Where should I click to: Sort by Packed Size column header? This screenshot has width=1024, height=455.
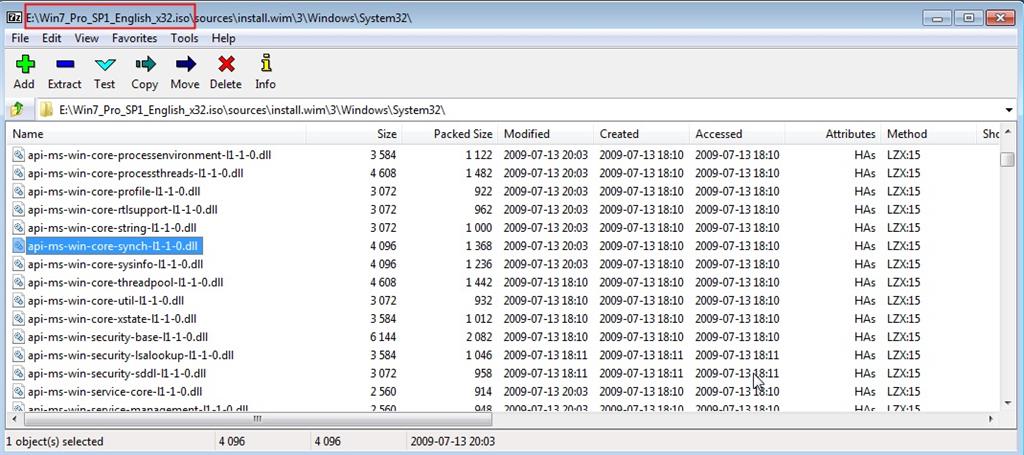tap(450, 134)
